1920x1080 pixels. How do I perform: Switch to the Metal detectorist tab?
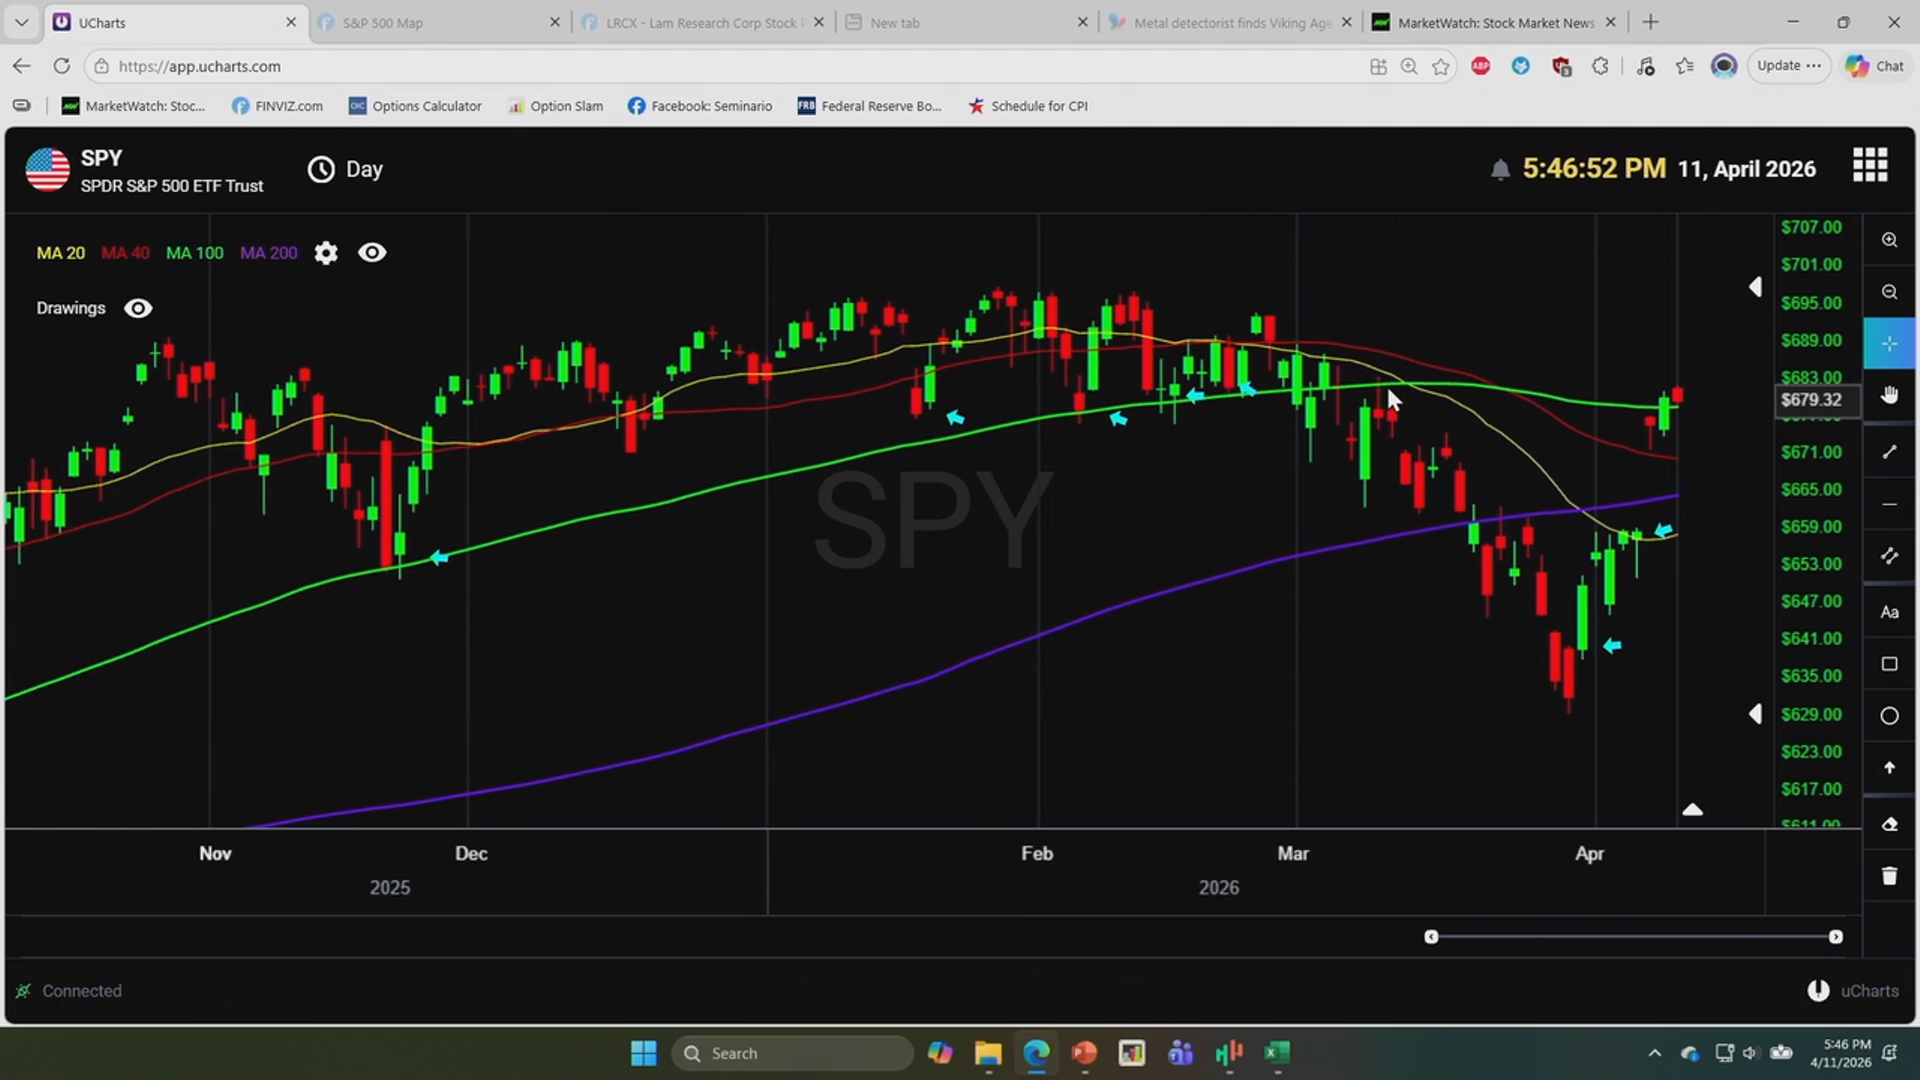[1230, 22]
